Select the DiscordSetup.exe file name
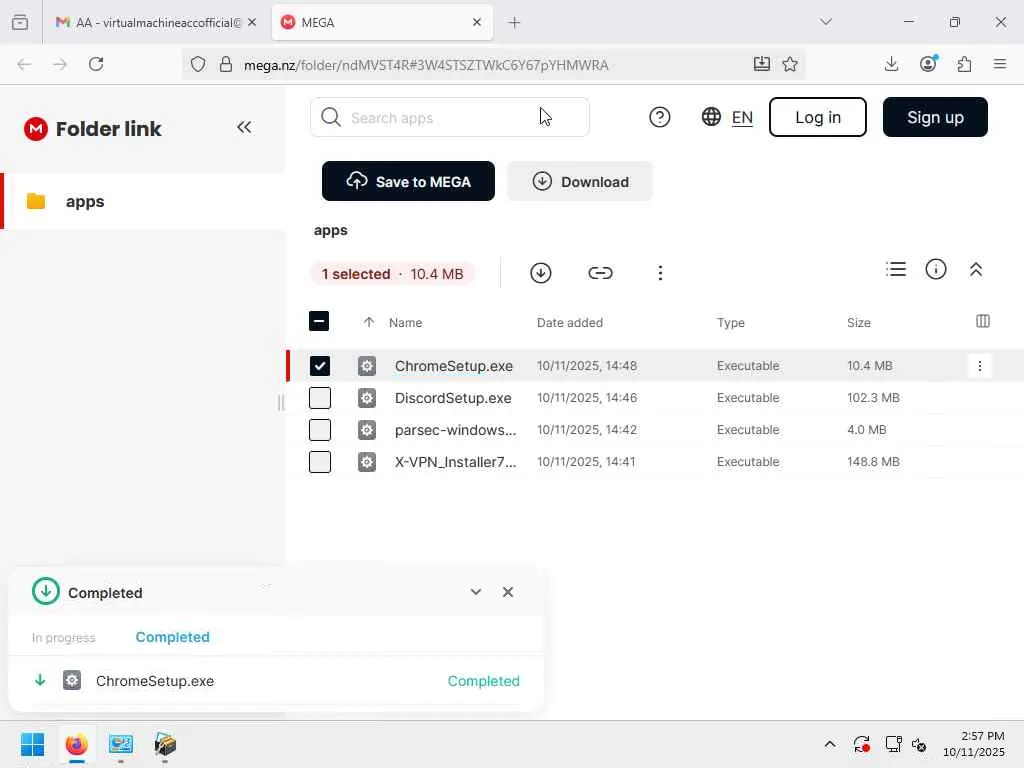This screenshot has width=1024, height=768. click(453, 398)
